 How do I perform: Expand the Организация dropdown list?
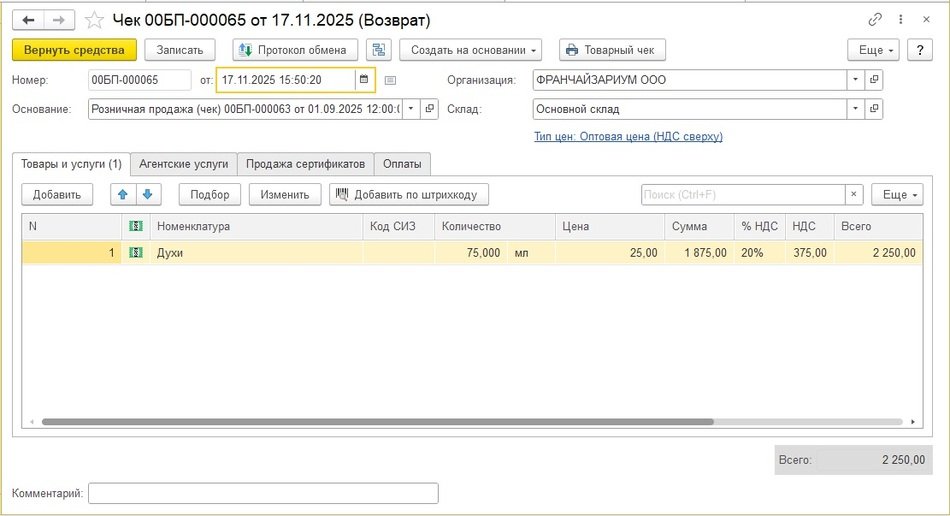coord(855,80)
